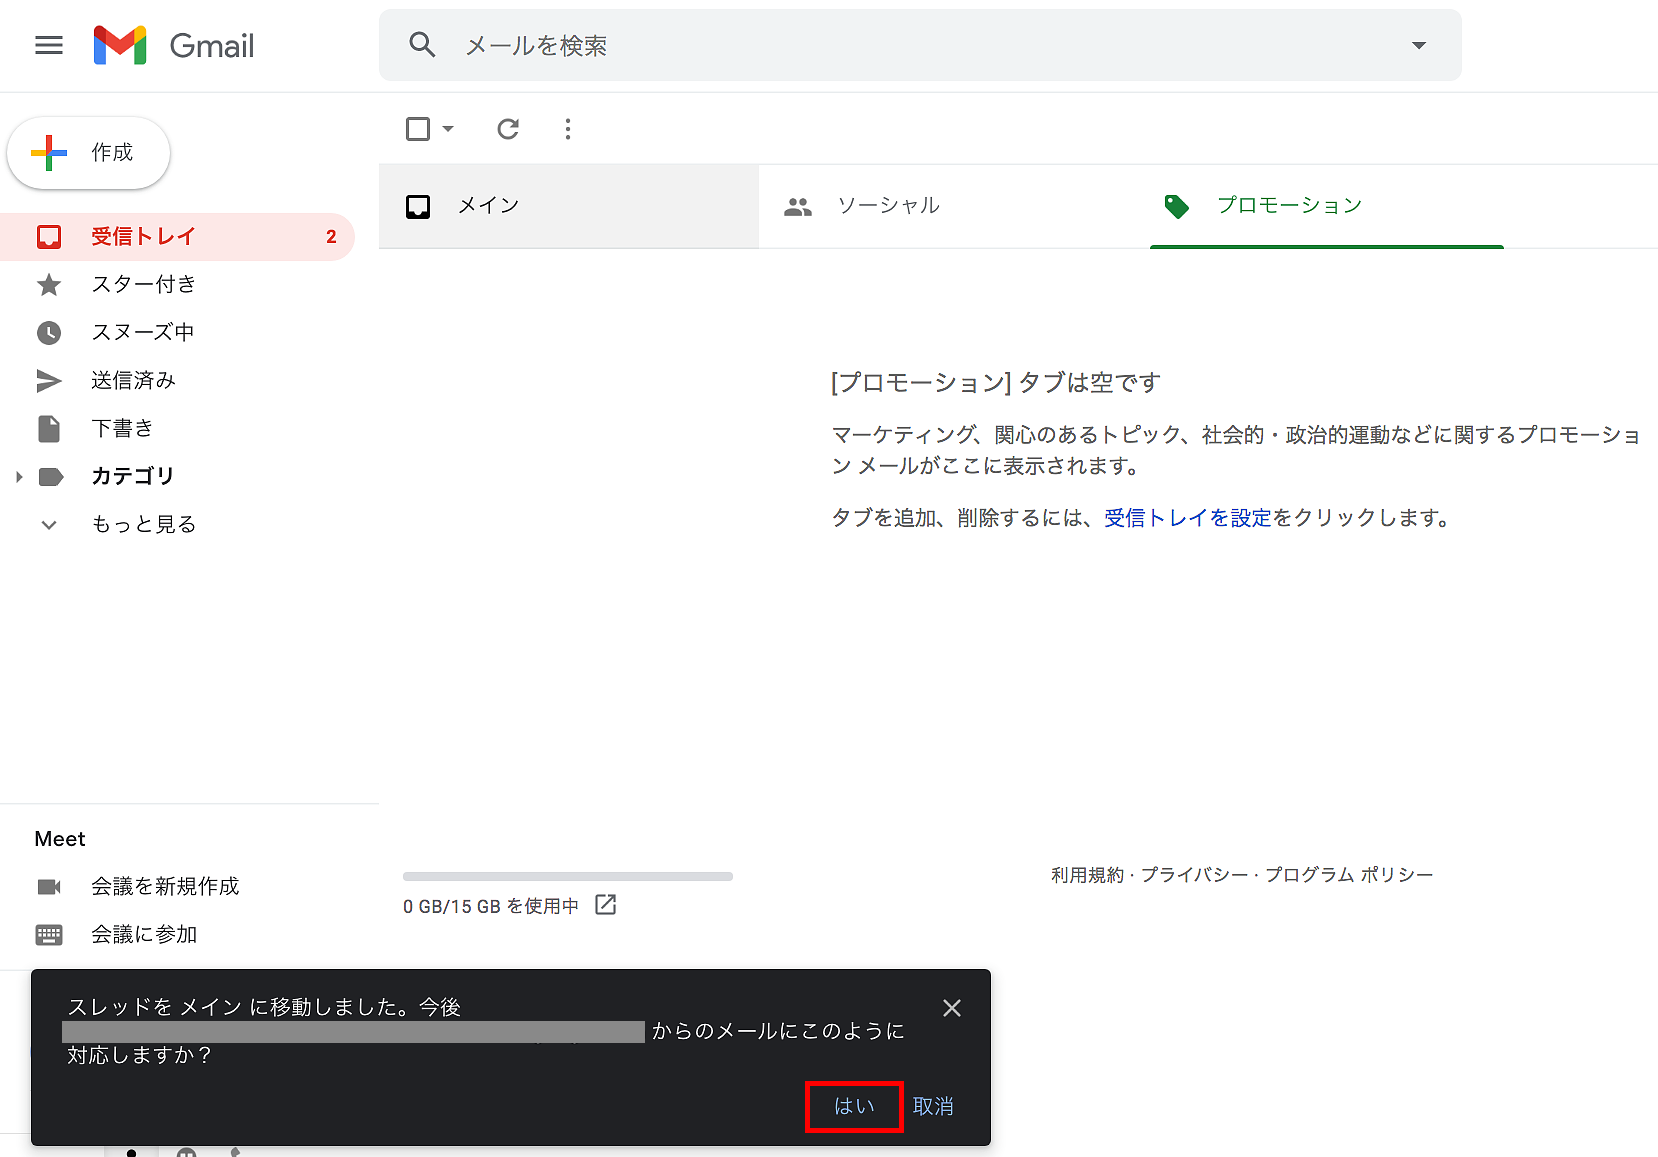Image resolution: width=1658 pixels, height=1157 pixels.
Task: Join a meeting via 会議に参加
Action: 144,935
